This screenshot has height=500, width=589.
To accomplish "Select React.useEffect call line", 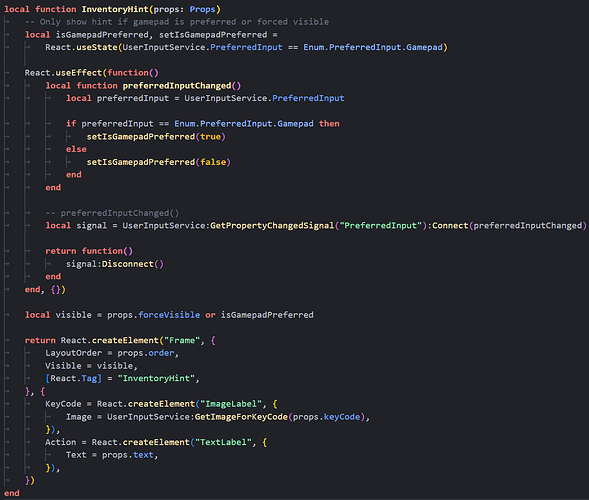I will click(x=91, y=73).
